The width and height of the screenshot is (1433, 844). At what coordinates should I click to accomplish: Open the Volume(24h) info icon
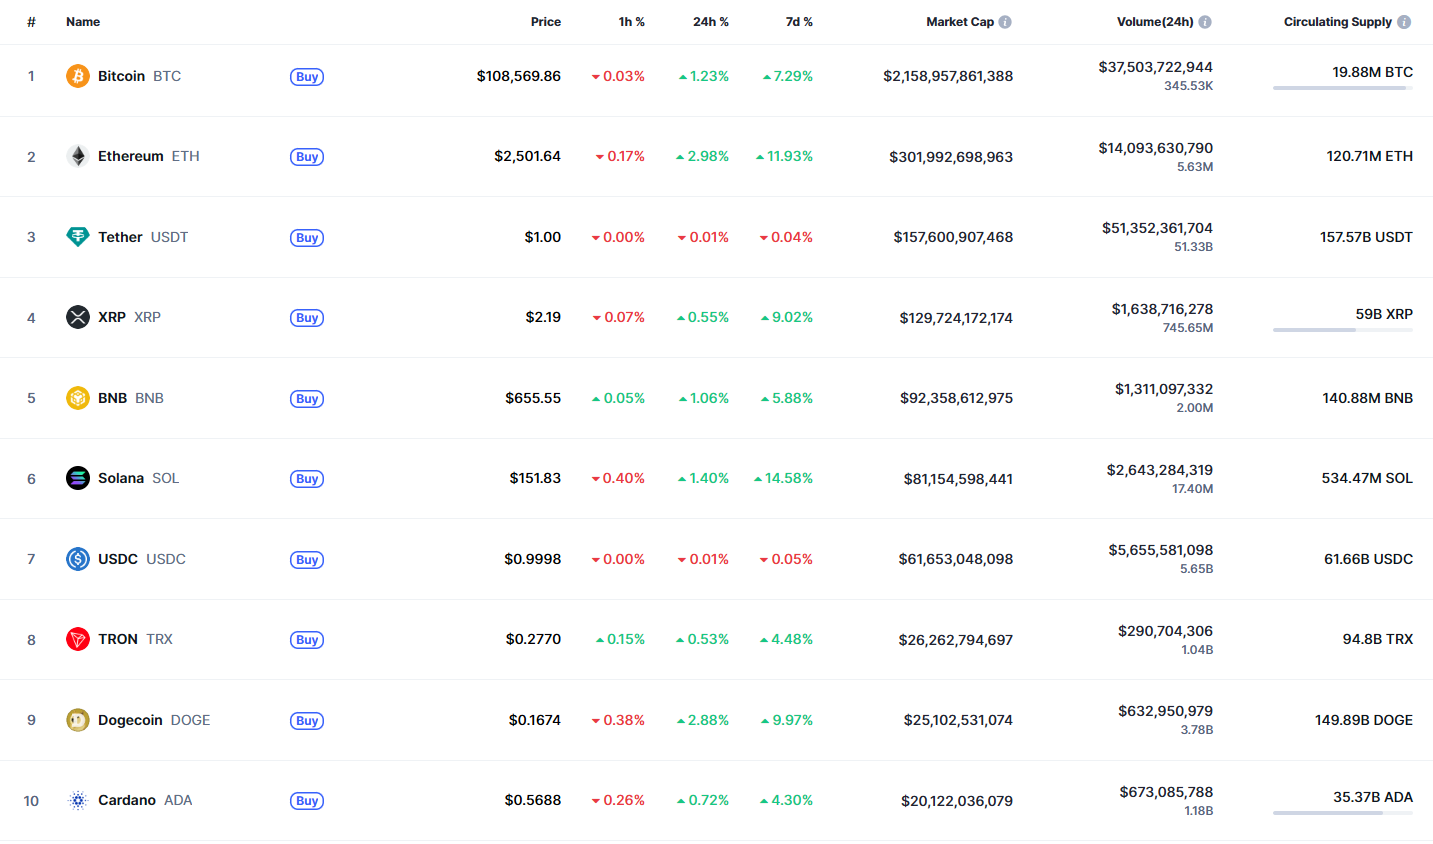[1205, 22]
